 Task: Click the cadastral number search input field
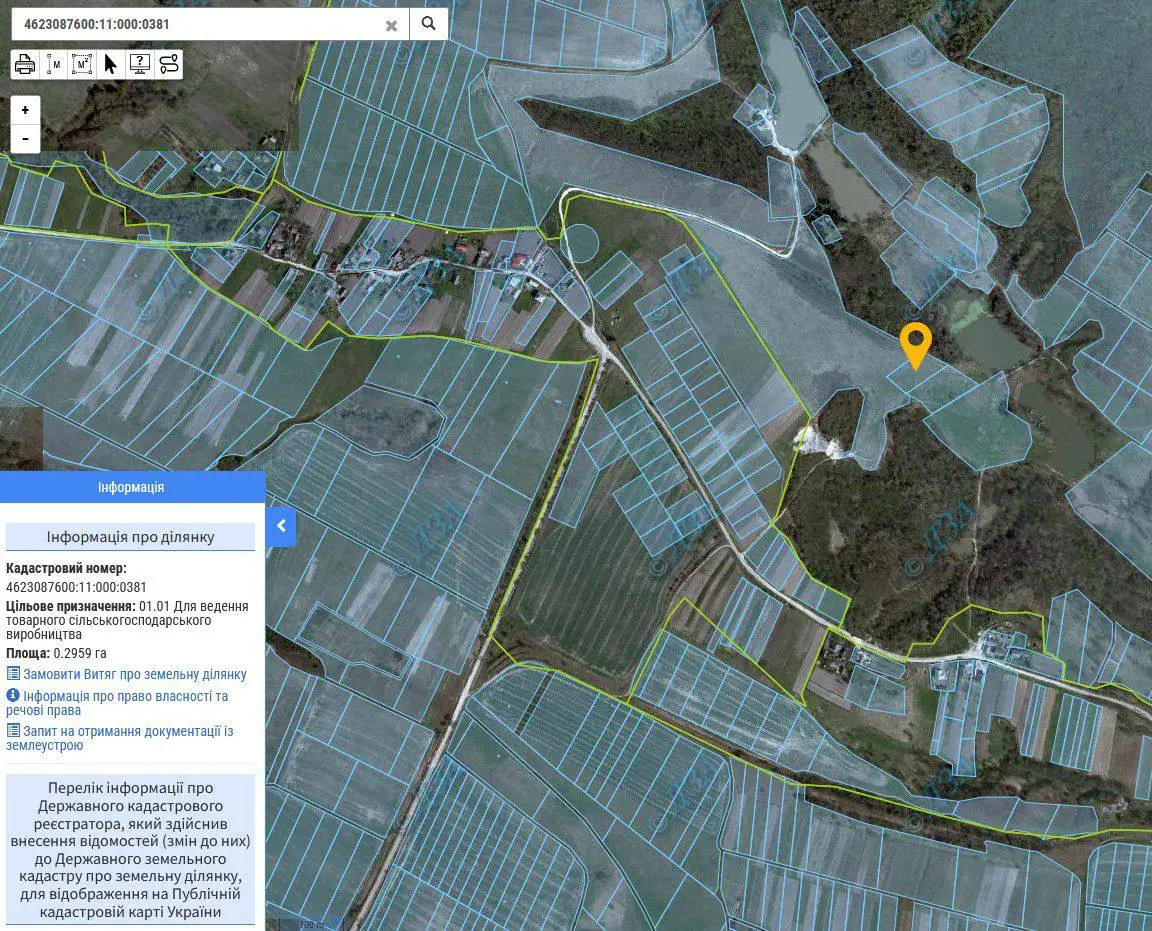click(x=198, y=24)
